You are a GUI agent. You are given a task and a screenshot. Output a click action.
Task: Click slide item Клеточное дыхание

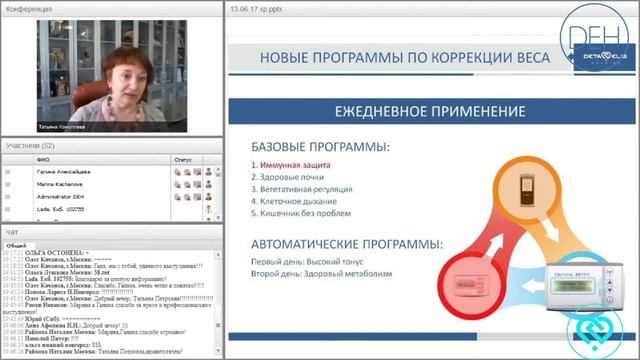click(294, 201)
